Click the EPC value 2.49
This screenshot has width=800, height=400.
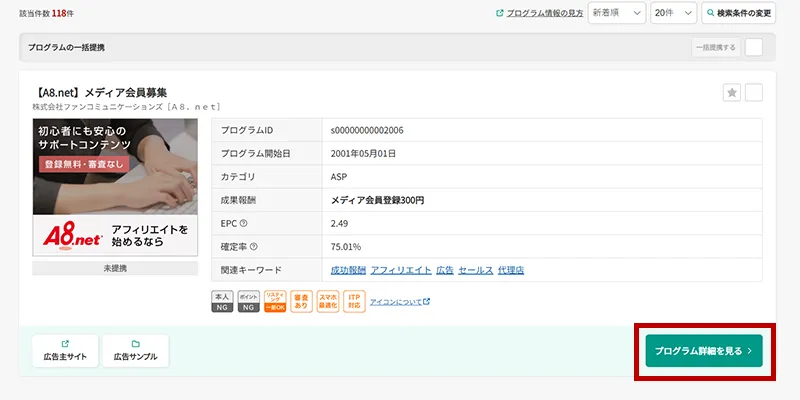click(x=339, y=223)
